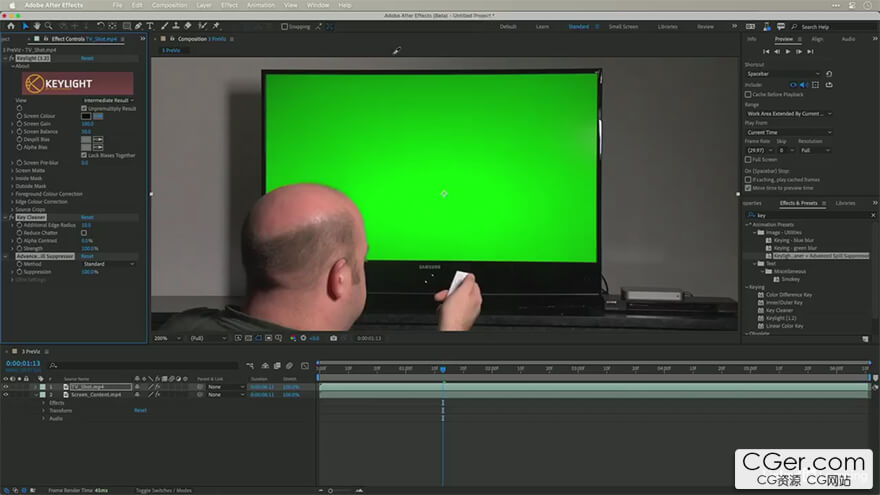The width and height of the screenshot is (880, 495).
Task: Select the Zoom magnifier tool
Action: (x=49, y=26)
